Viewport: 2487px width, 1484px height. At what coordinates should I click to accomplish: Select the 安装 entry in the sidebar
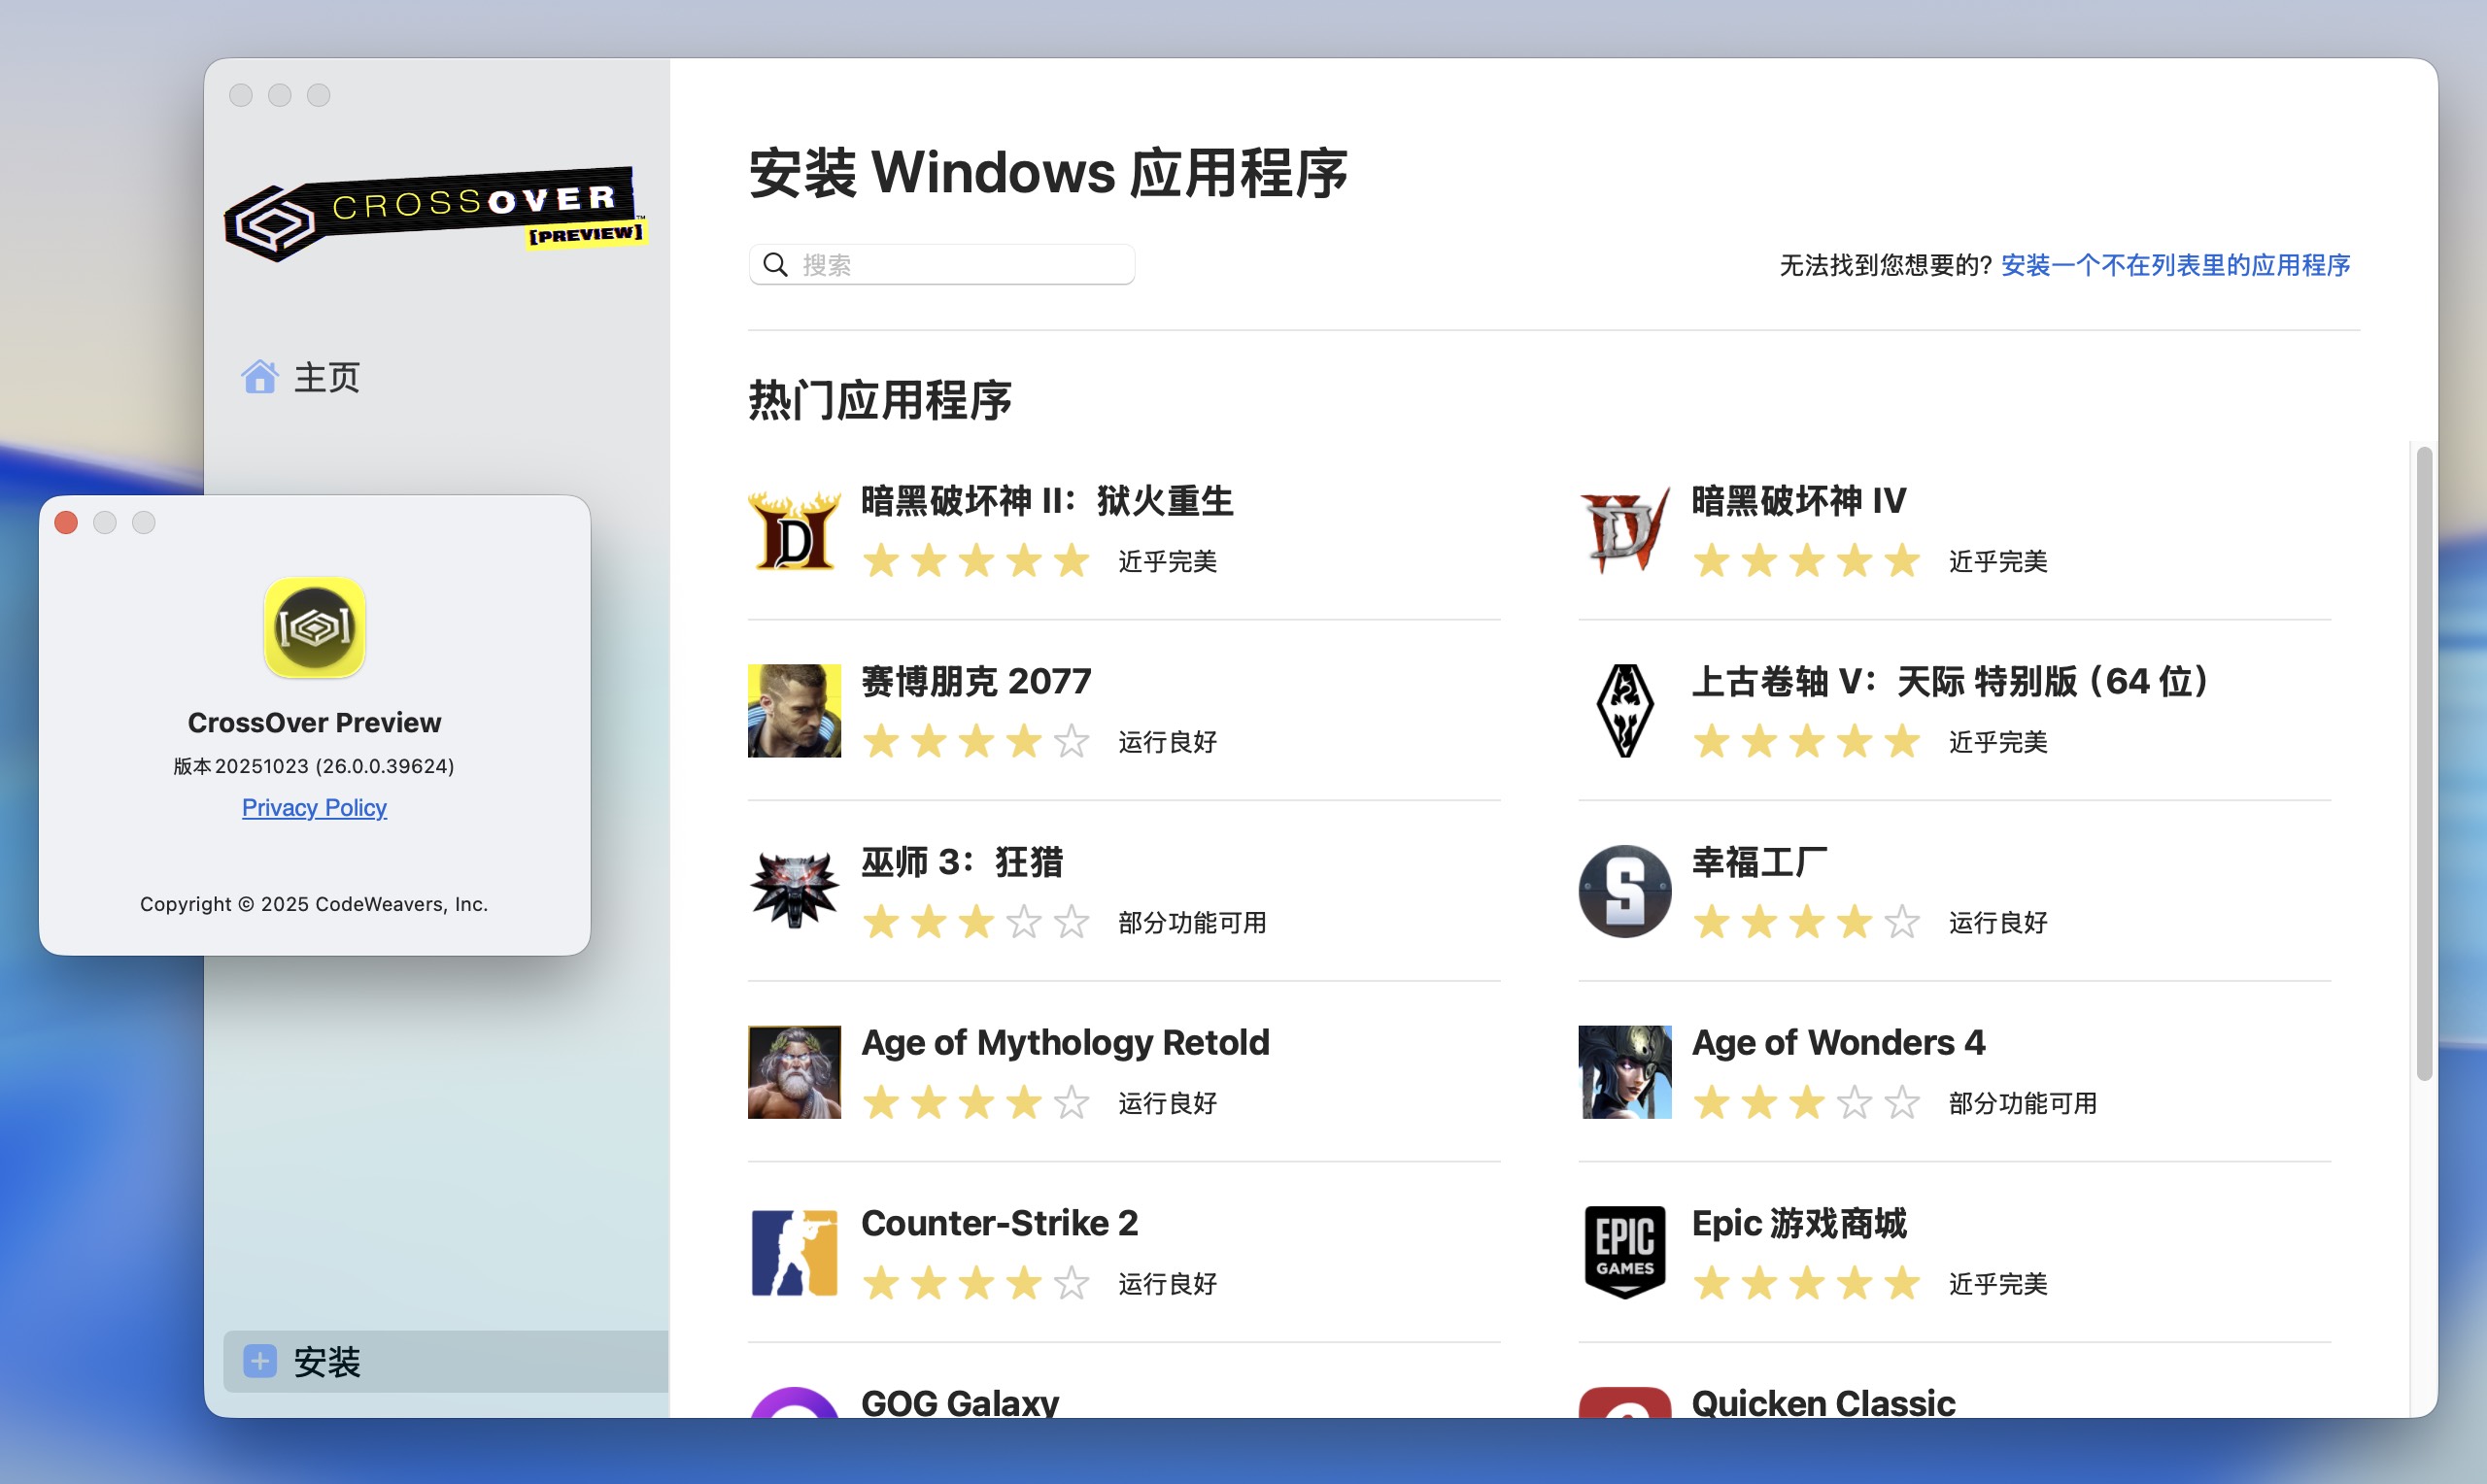point(327,1362)
